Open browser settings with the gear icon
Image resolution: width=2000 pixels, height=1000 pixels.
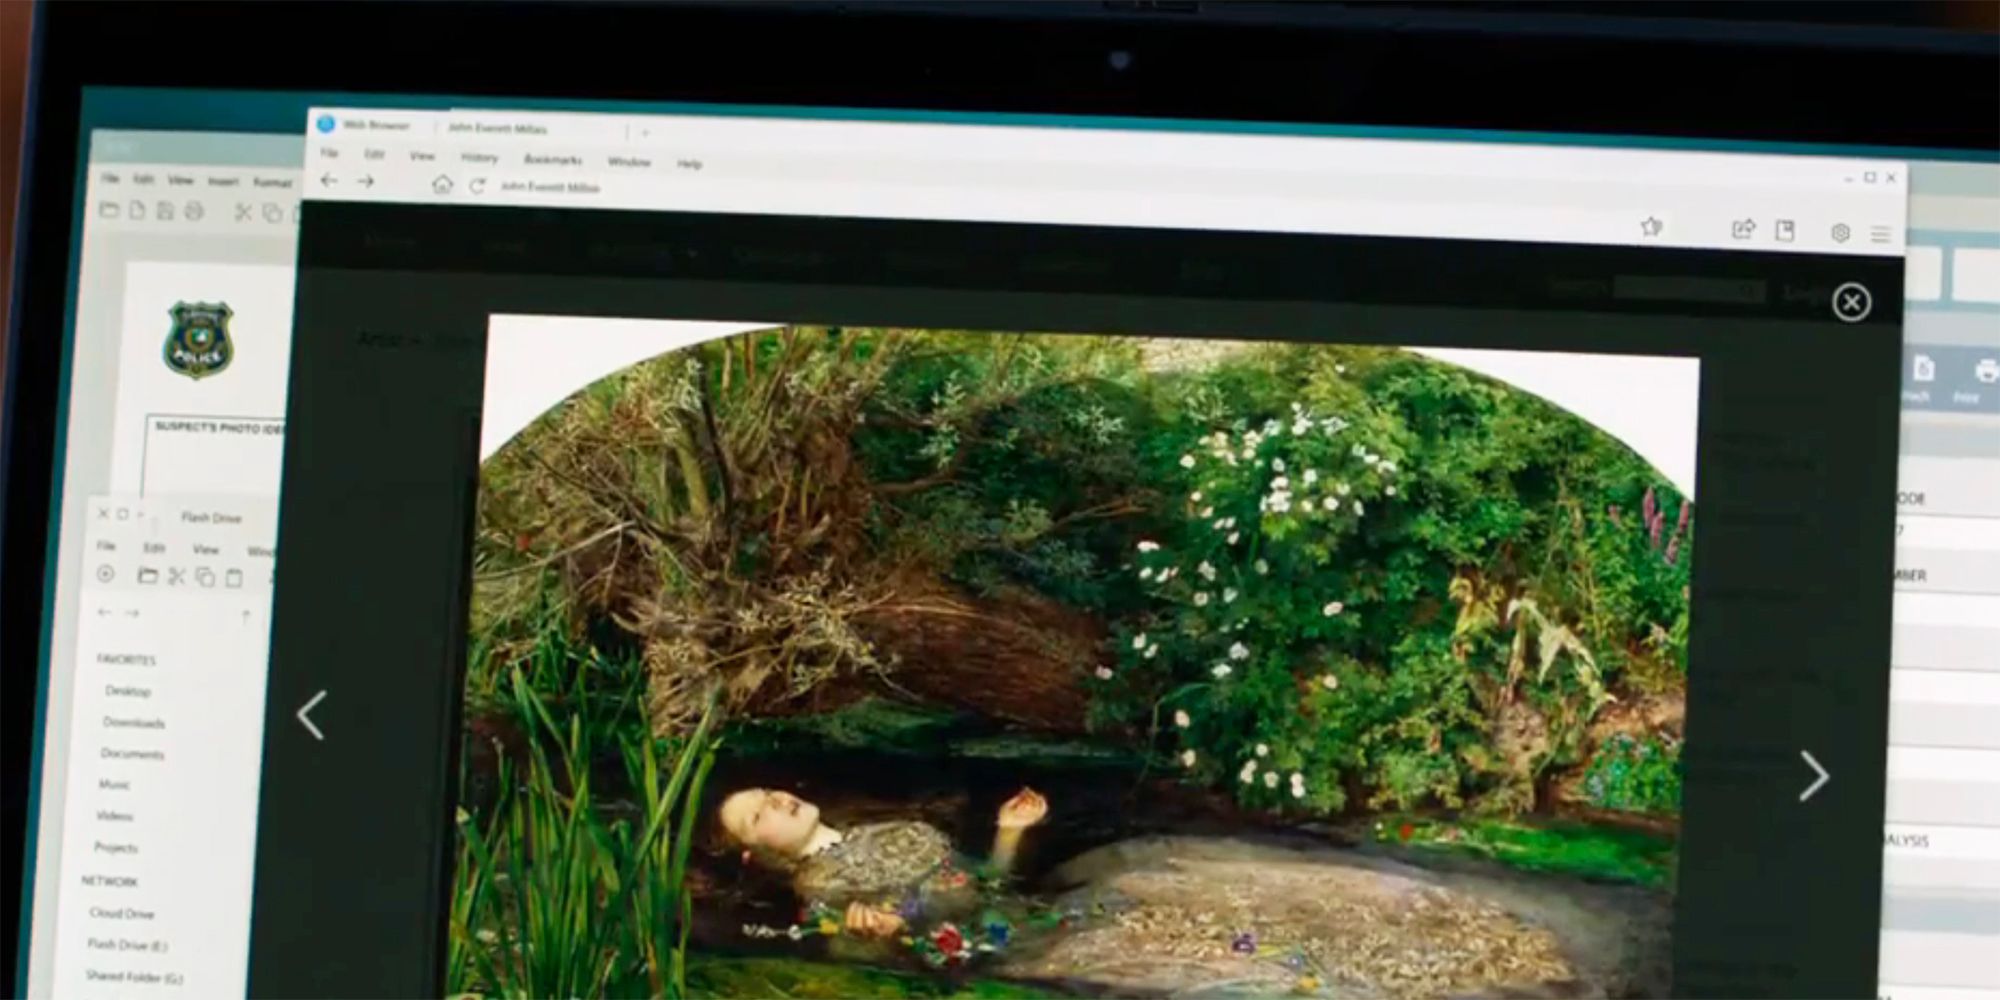click(x=1840, y=233)
